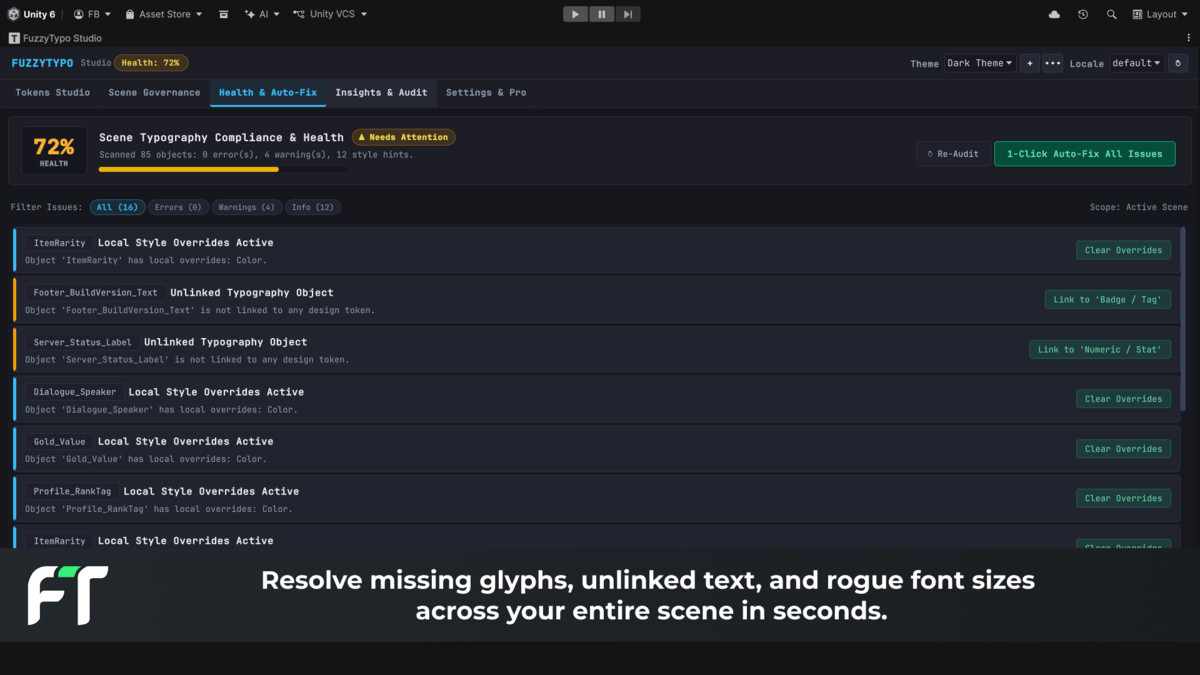1200x675 pixels.
Task: Select the Errors (0) filter chip
Action: 178,207
